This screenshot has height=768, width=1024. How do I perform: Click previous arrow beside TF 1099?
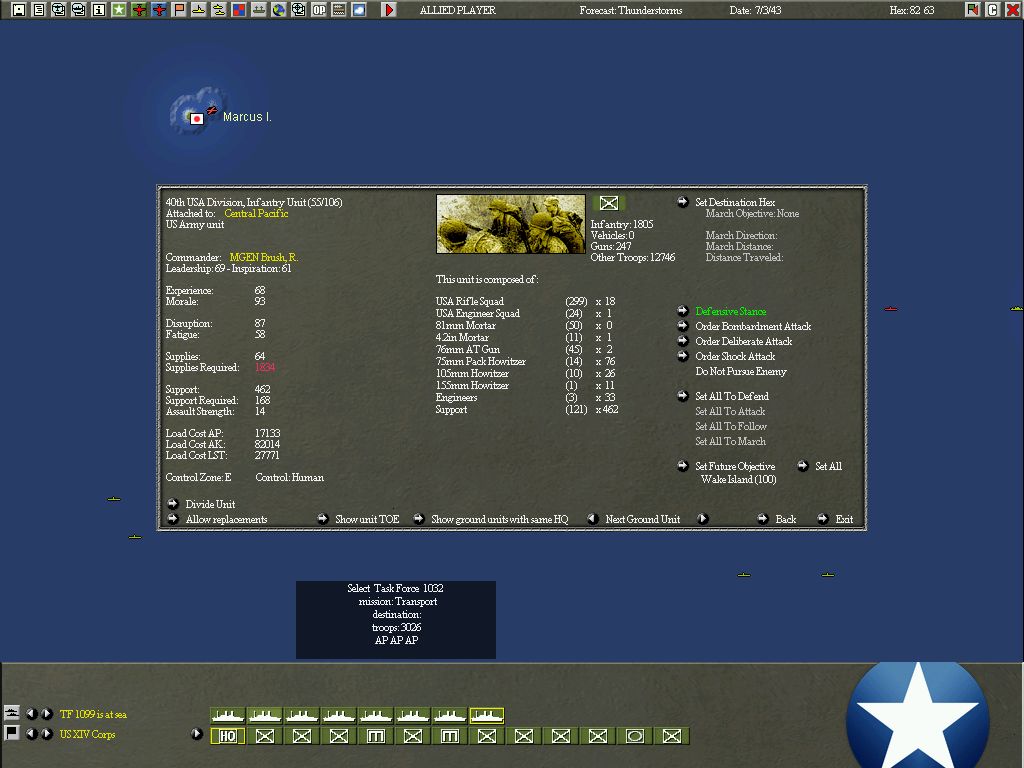click(31, 714)
